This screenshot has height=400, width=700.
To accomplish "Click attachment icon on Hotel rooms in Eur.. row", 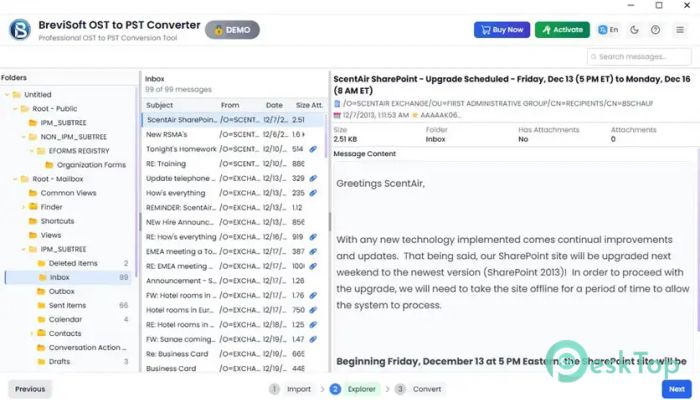I will click(x=313, y=310).
